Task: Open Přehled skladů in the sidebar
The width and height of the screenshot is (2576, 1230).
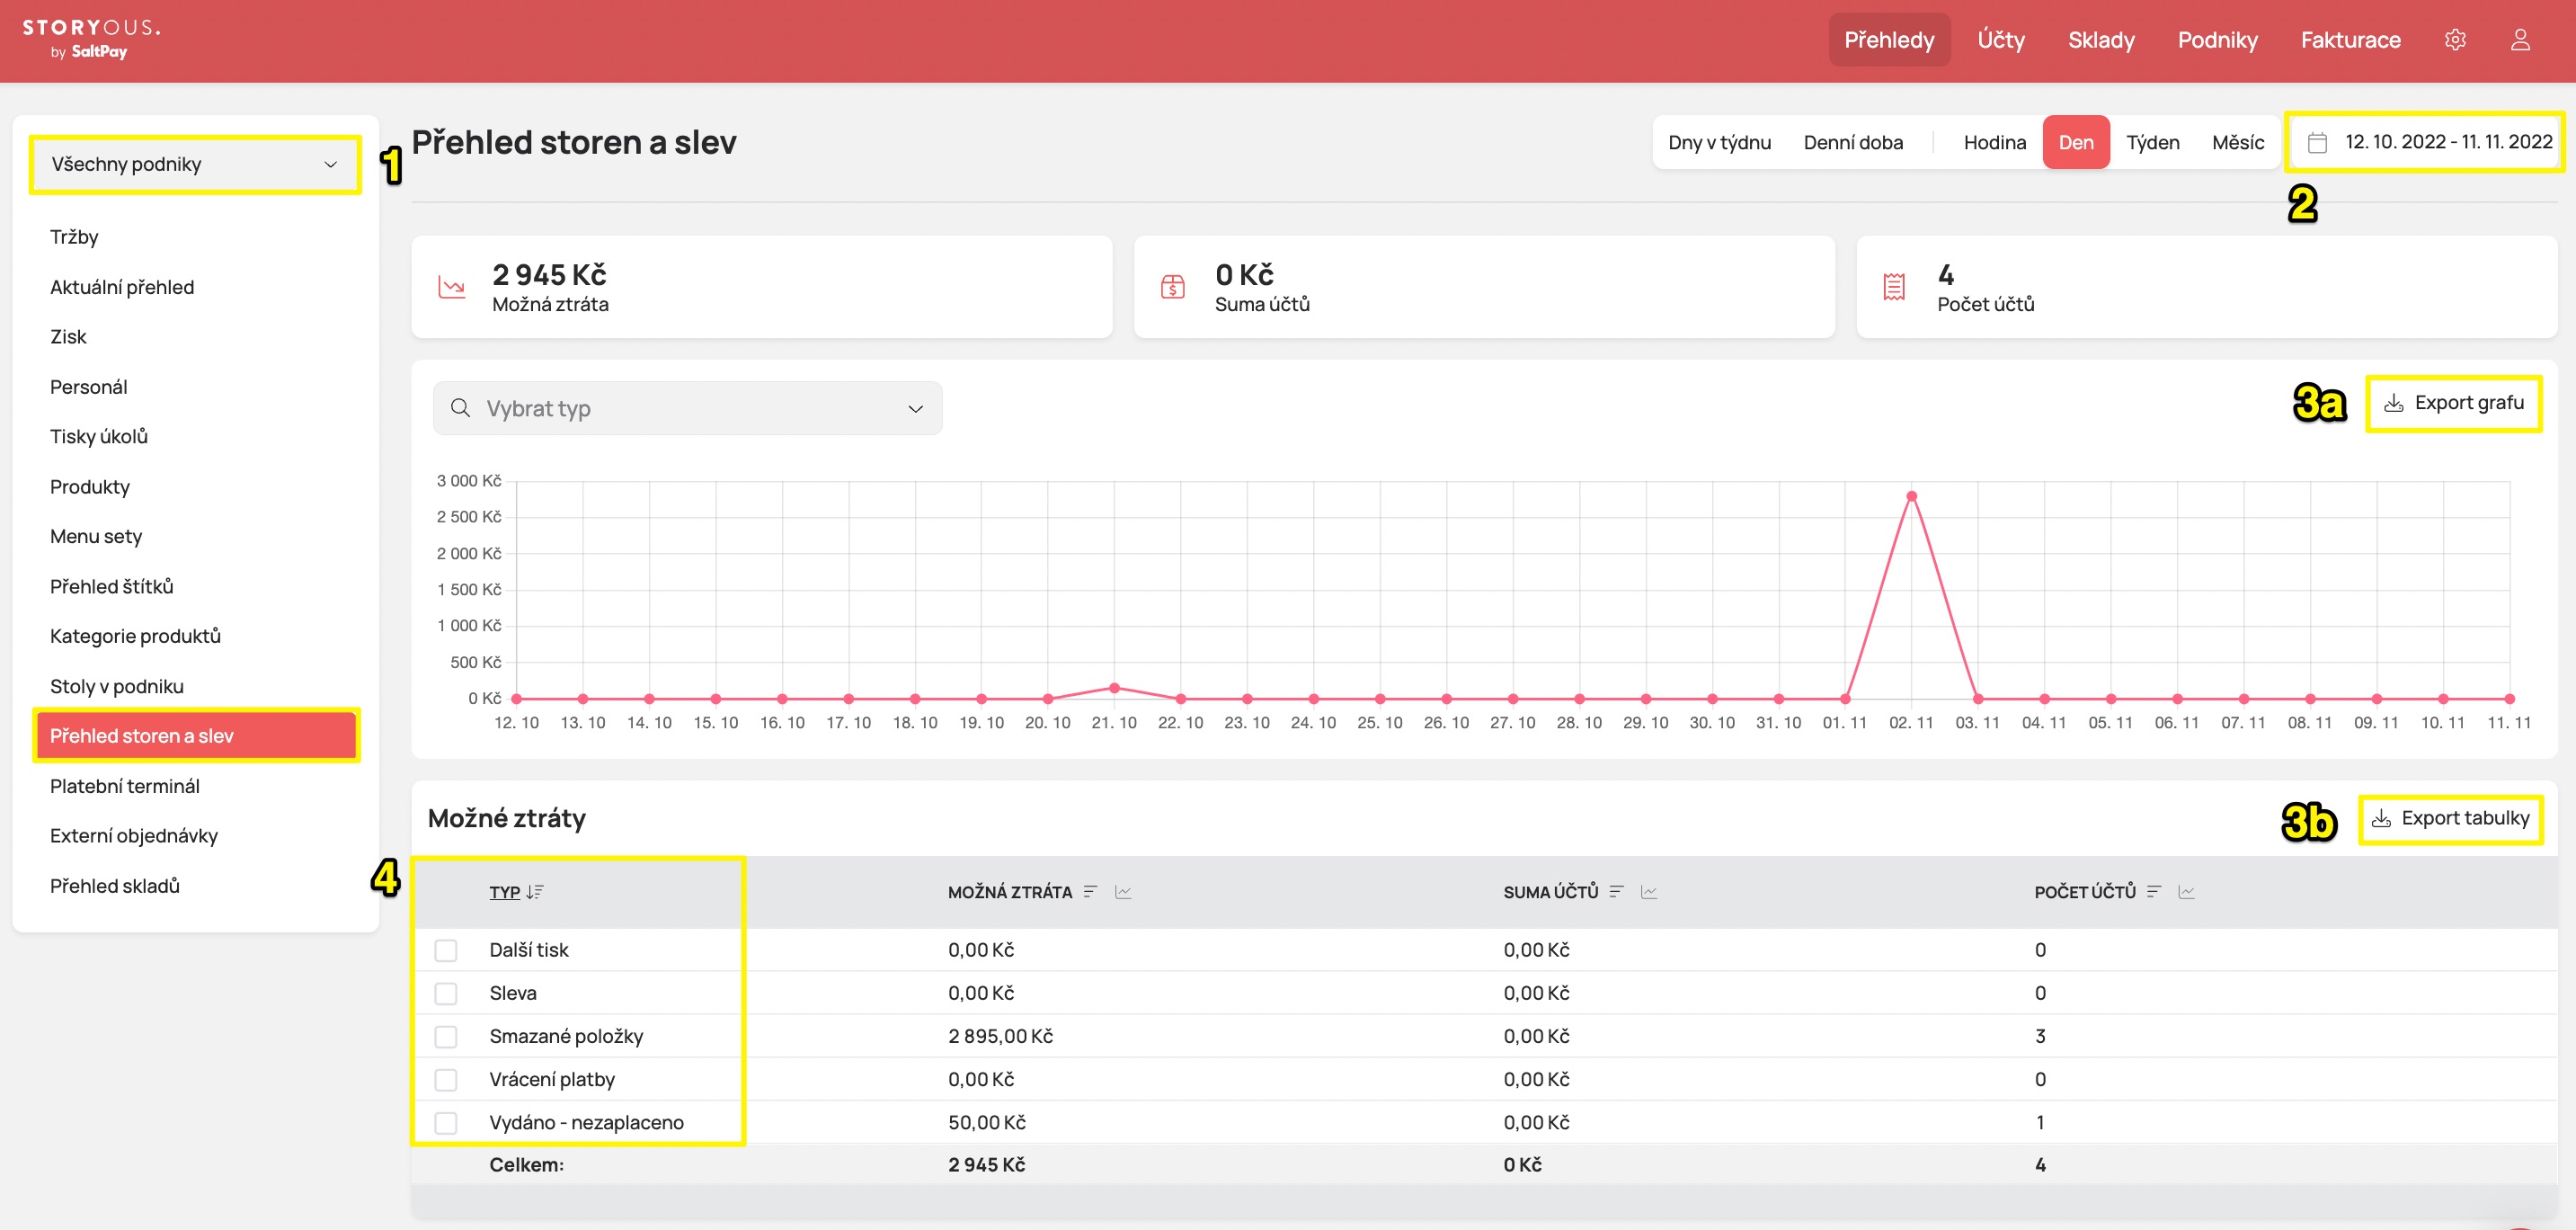Action: [x=114, y=886]
